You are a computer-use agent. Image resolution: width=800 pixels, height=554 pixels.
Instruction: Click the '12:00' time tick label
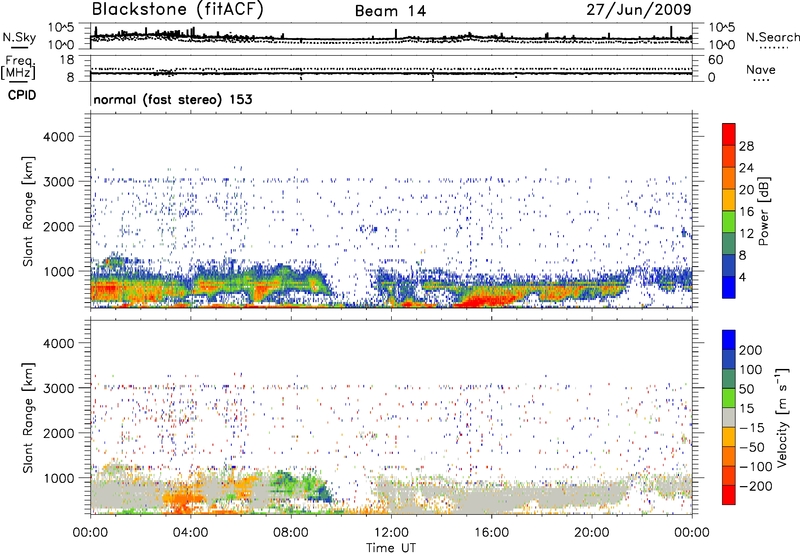391,533
